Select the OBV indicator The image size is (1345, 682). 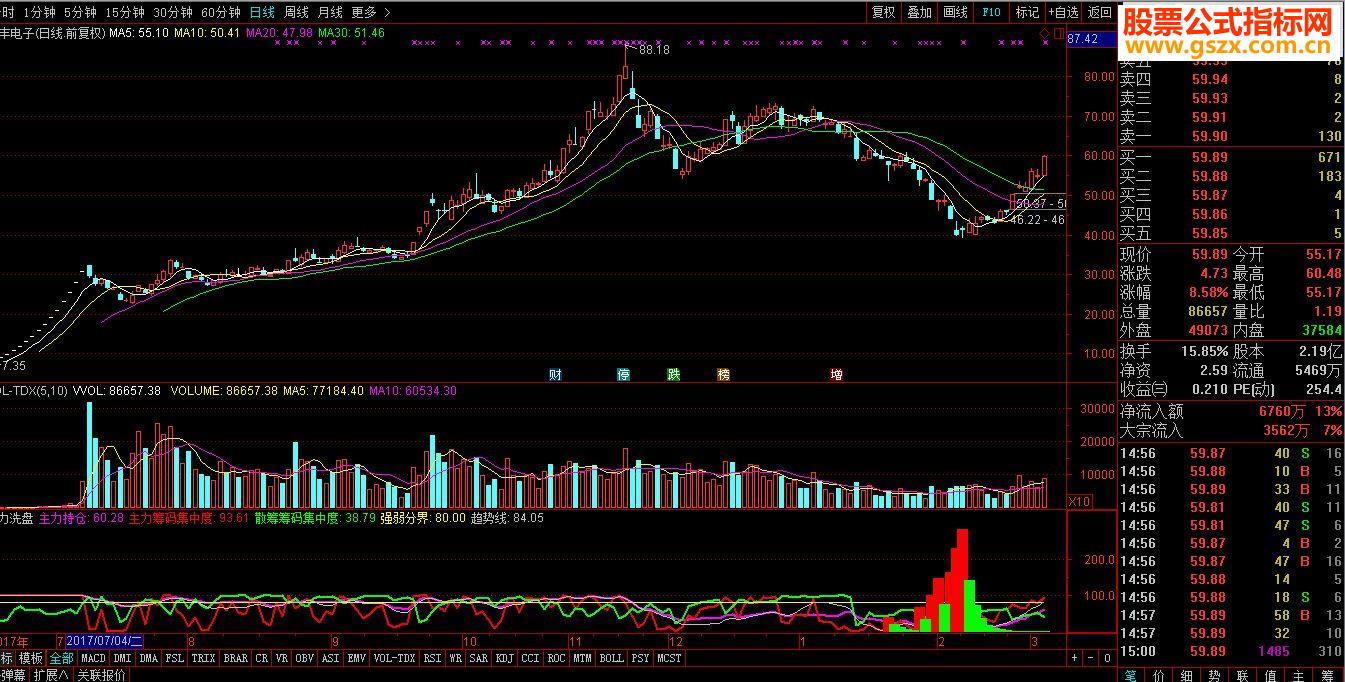point(304,658)
